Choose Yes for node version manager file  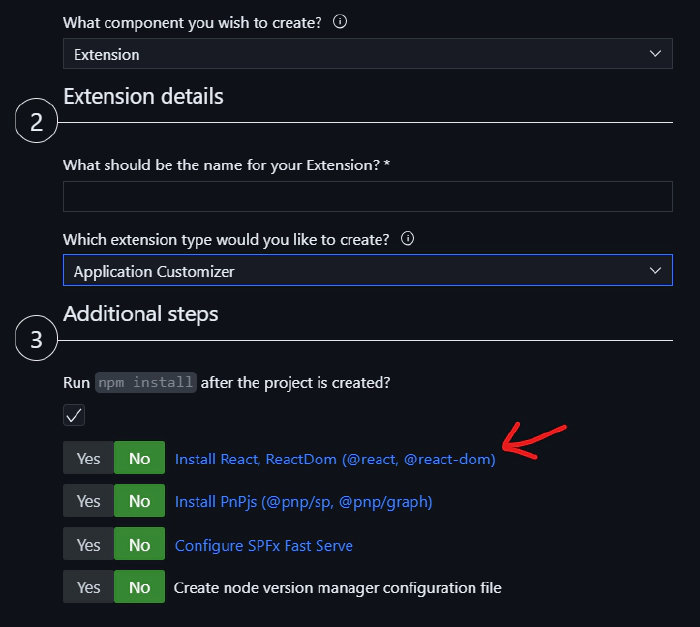89,588
